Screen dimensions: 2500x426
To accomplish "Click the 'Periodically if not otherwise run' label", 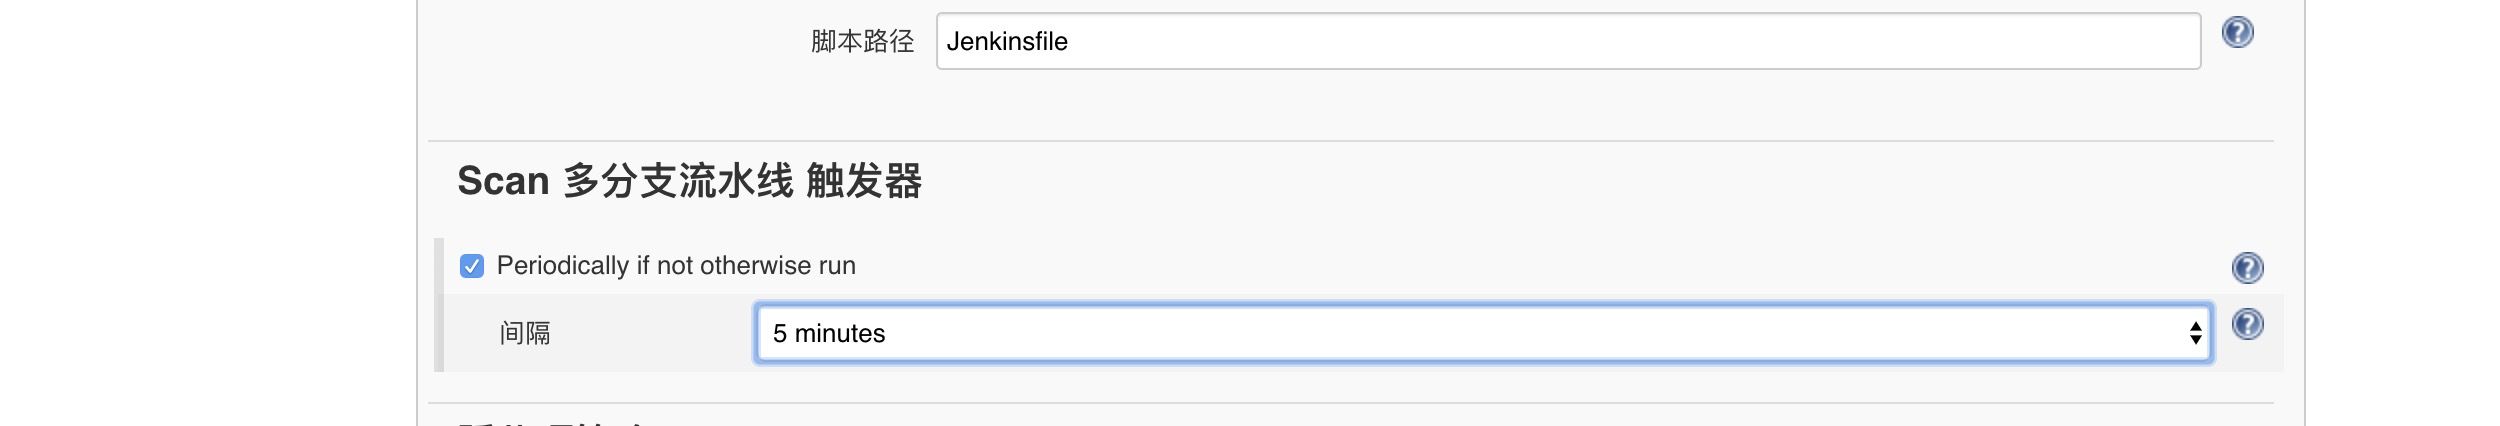I will (676, 266).
